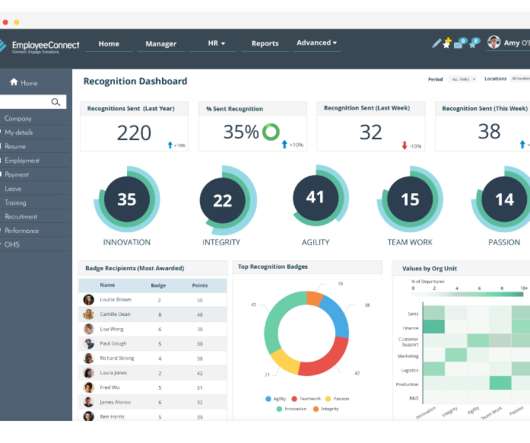This screenshot has height=443, width=530.
Task: Select Leave in sidebar menu
Action: [x=13, y=189]
